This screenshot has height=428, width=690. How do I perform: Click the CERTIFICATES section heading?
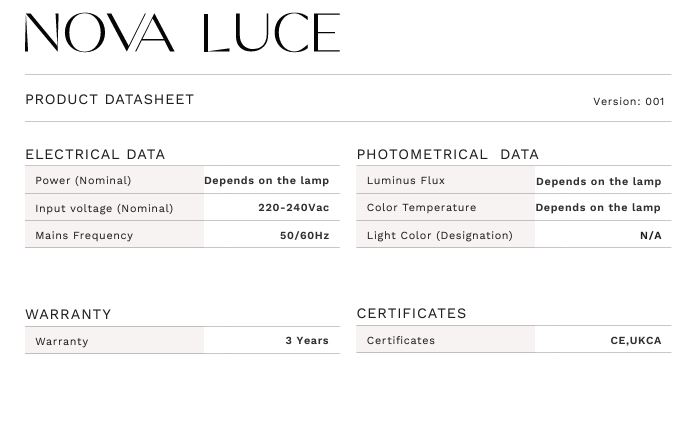[x=411, y=313]
